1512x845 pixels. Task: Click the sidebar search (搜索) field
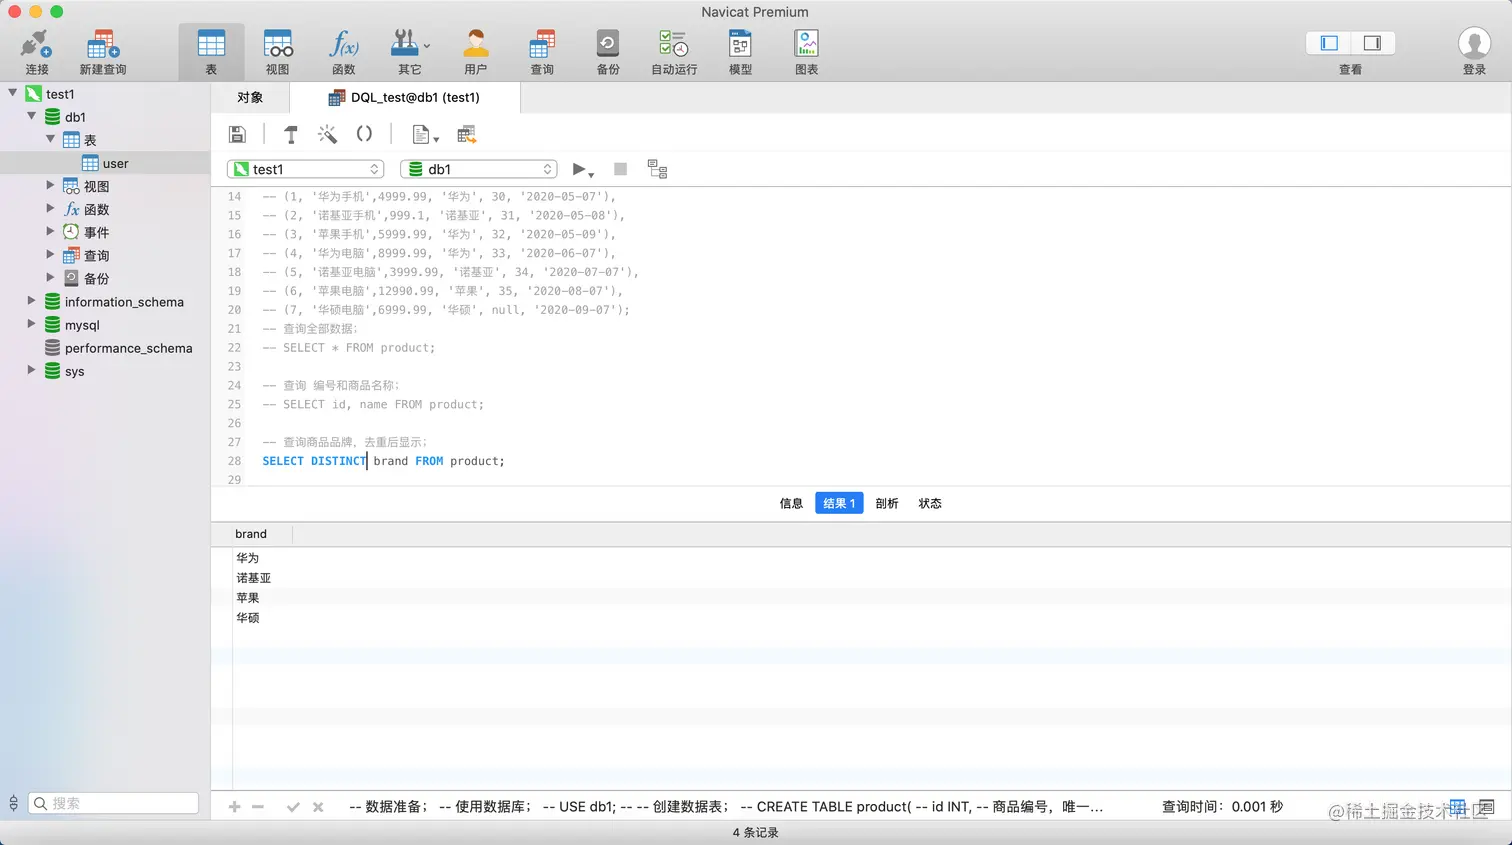tap(113, 803)
